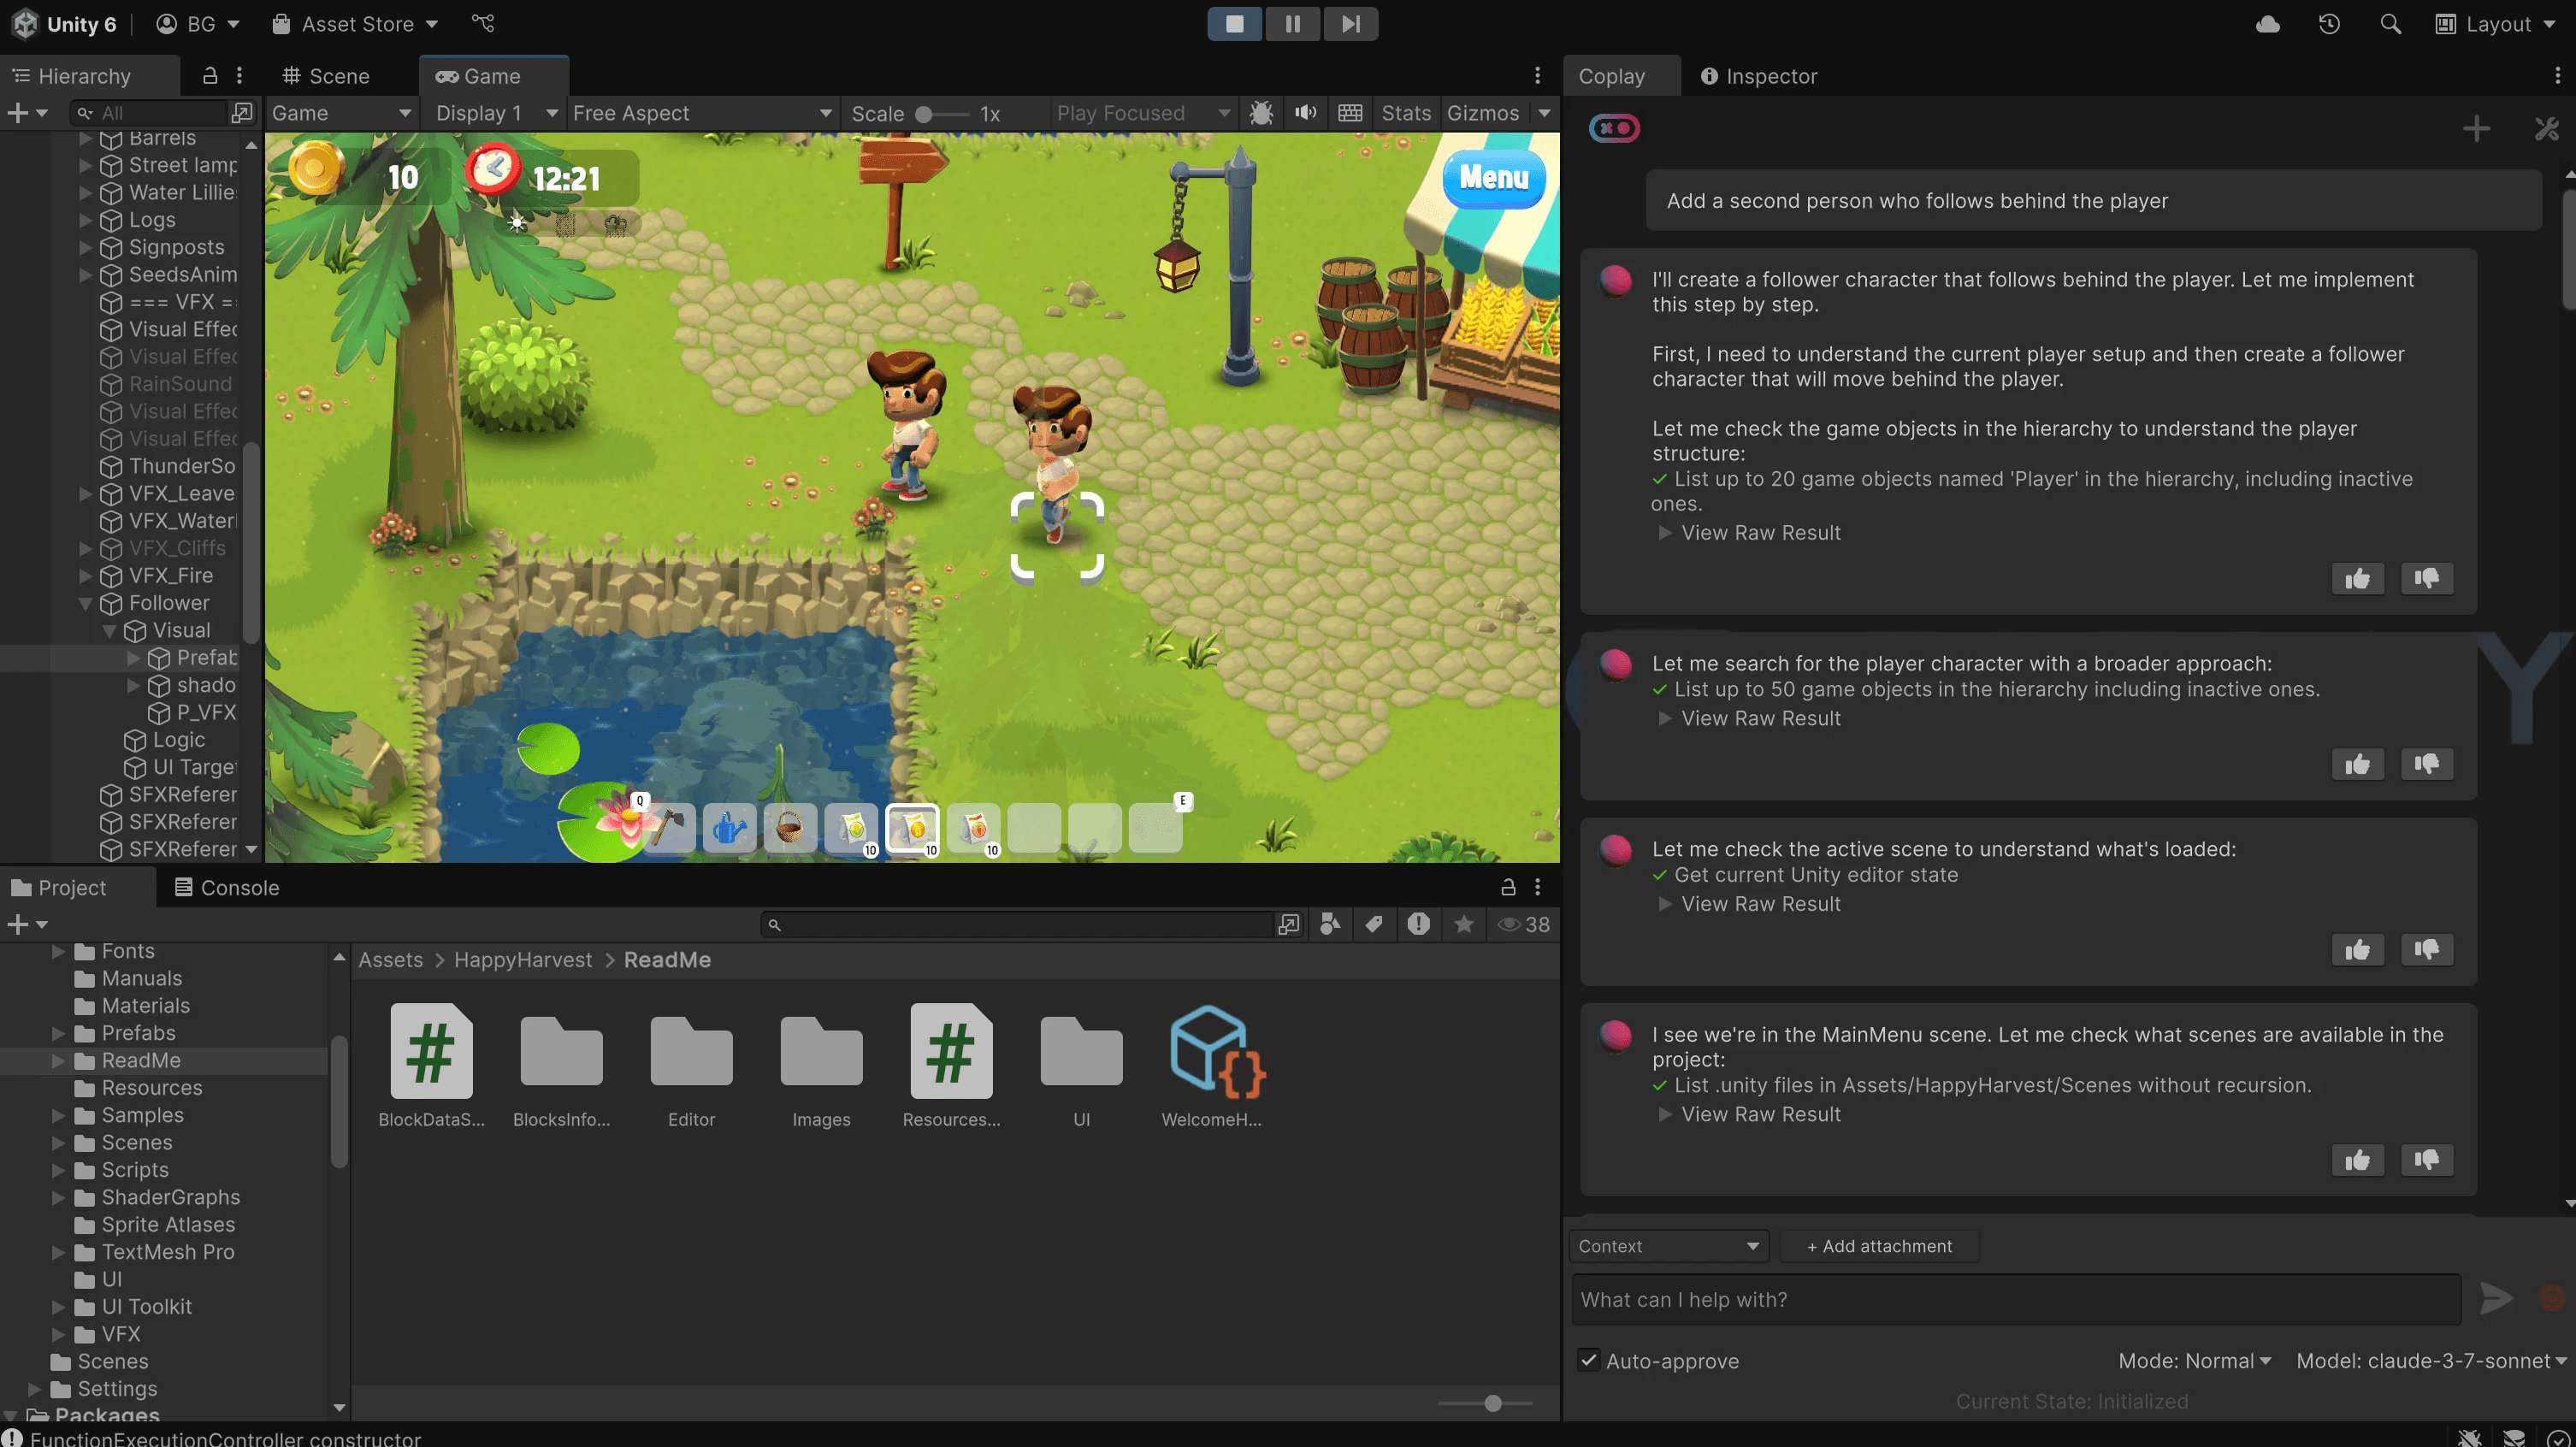Open the Coplay tools settings icon
The height and width of the screenshot is (1447, 2576).
coord(2546,128)
